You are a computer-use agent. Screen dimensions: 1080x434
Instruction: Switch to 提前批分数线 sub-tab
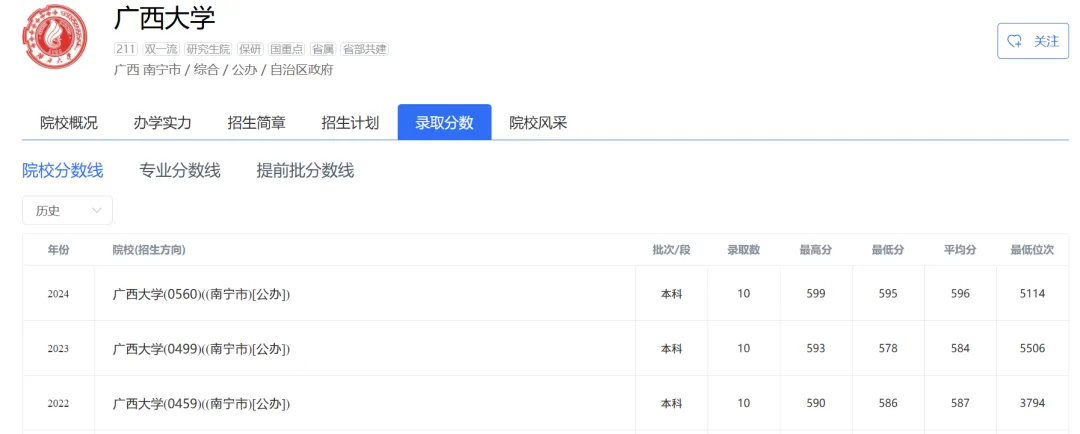coord(305,171)
